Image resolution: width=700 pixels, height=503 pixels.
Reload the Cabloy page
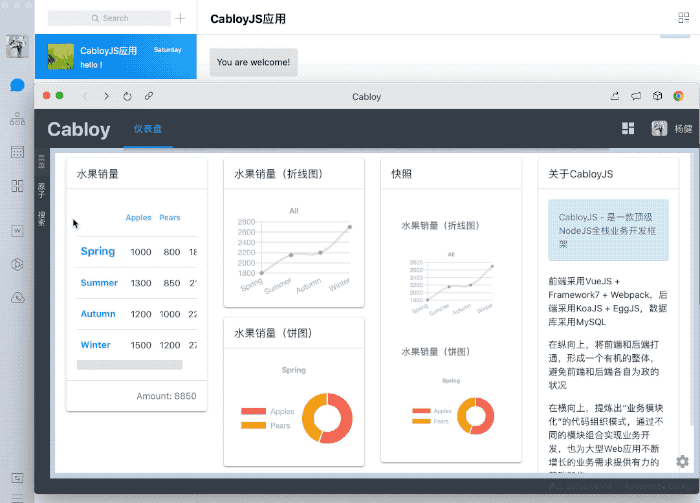(x=127, y=96)
